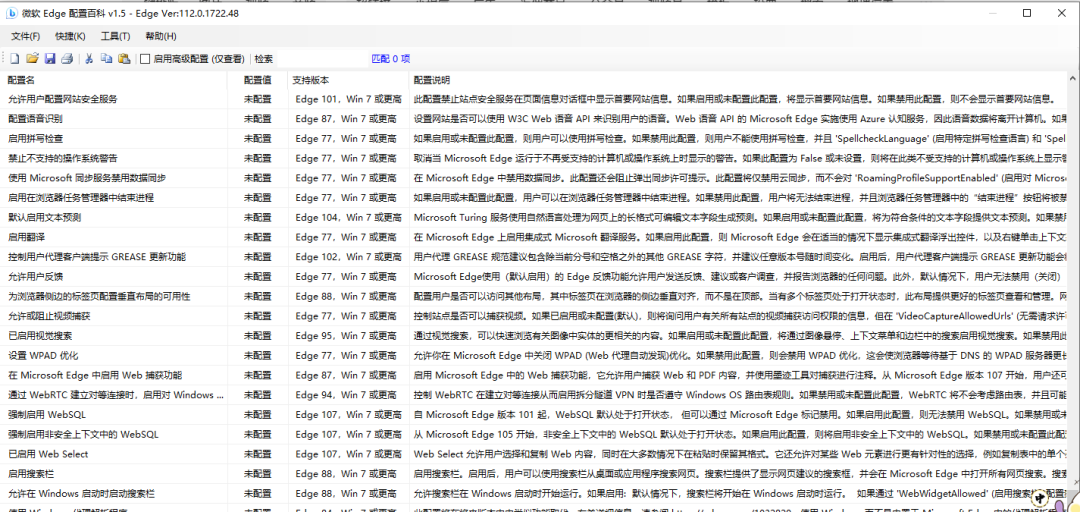Viewport: 1080px width, 512px height.
Task: Click description text of 启用拼写检查 row
Action: point(741,139)
